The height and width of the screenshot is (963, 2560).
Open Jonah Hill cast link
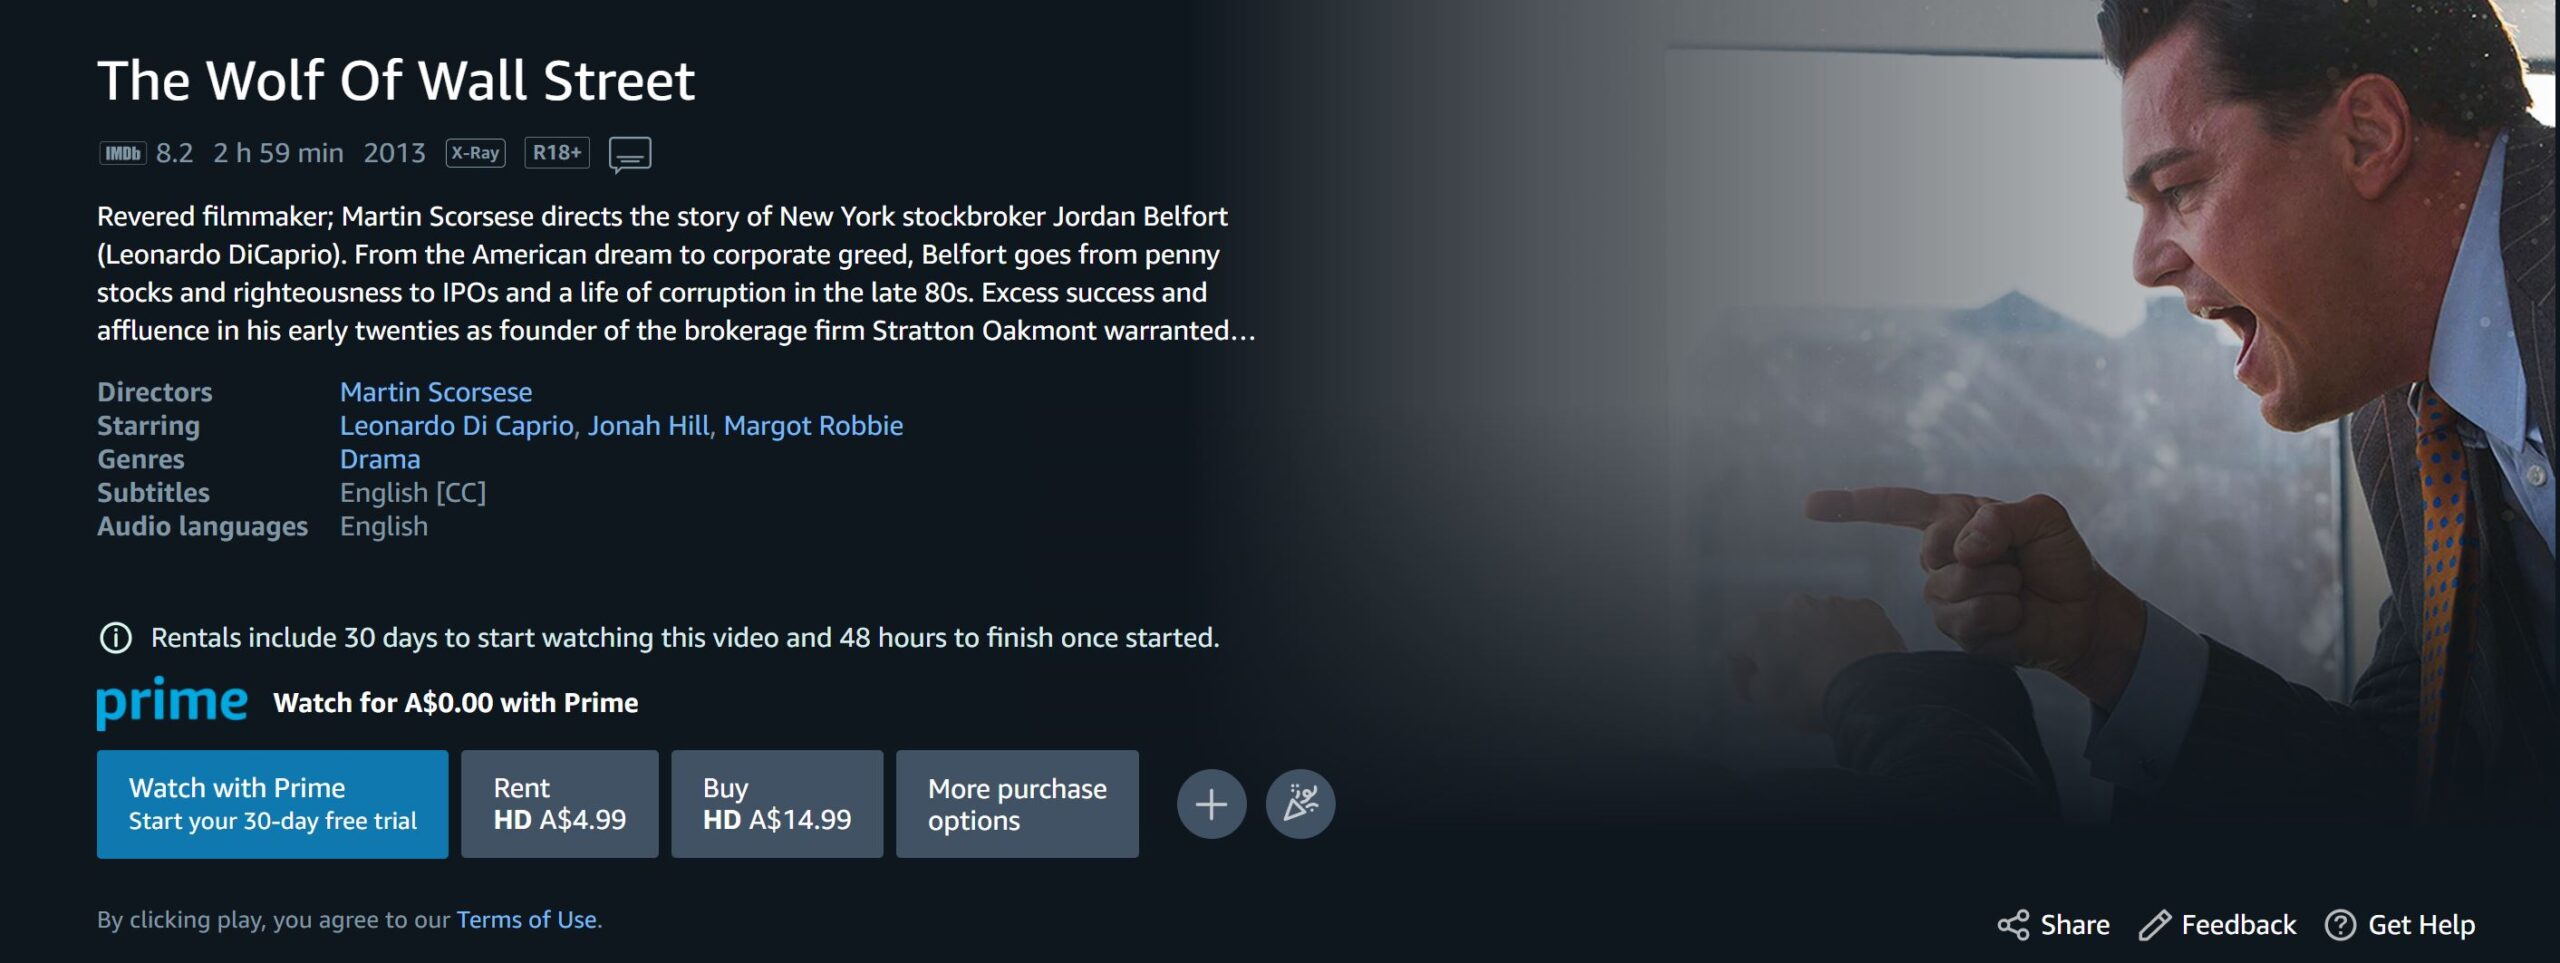pyautogui.click(x=648, y=426)
